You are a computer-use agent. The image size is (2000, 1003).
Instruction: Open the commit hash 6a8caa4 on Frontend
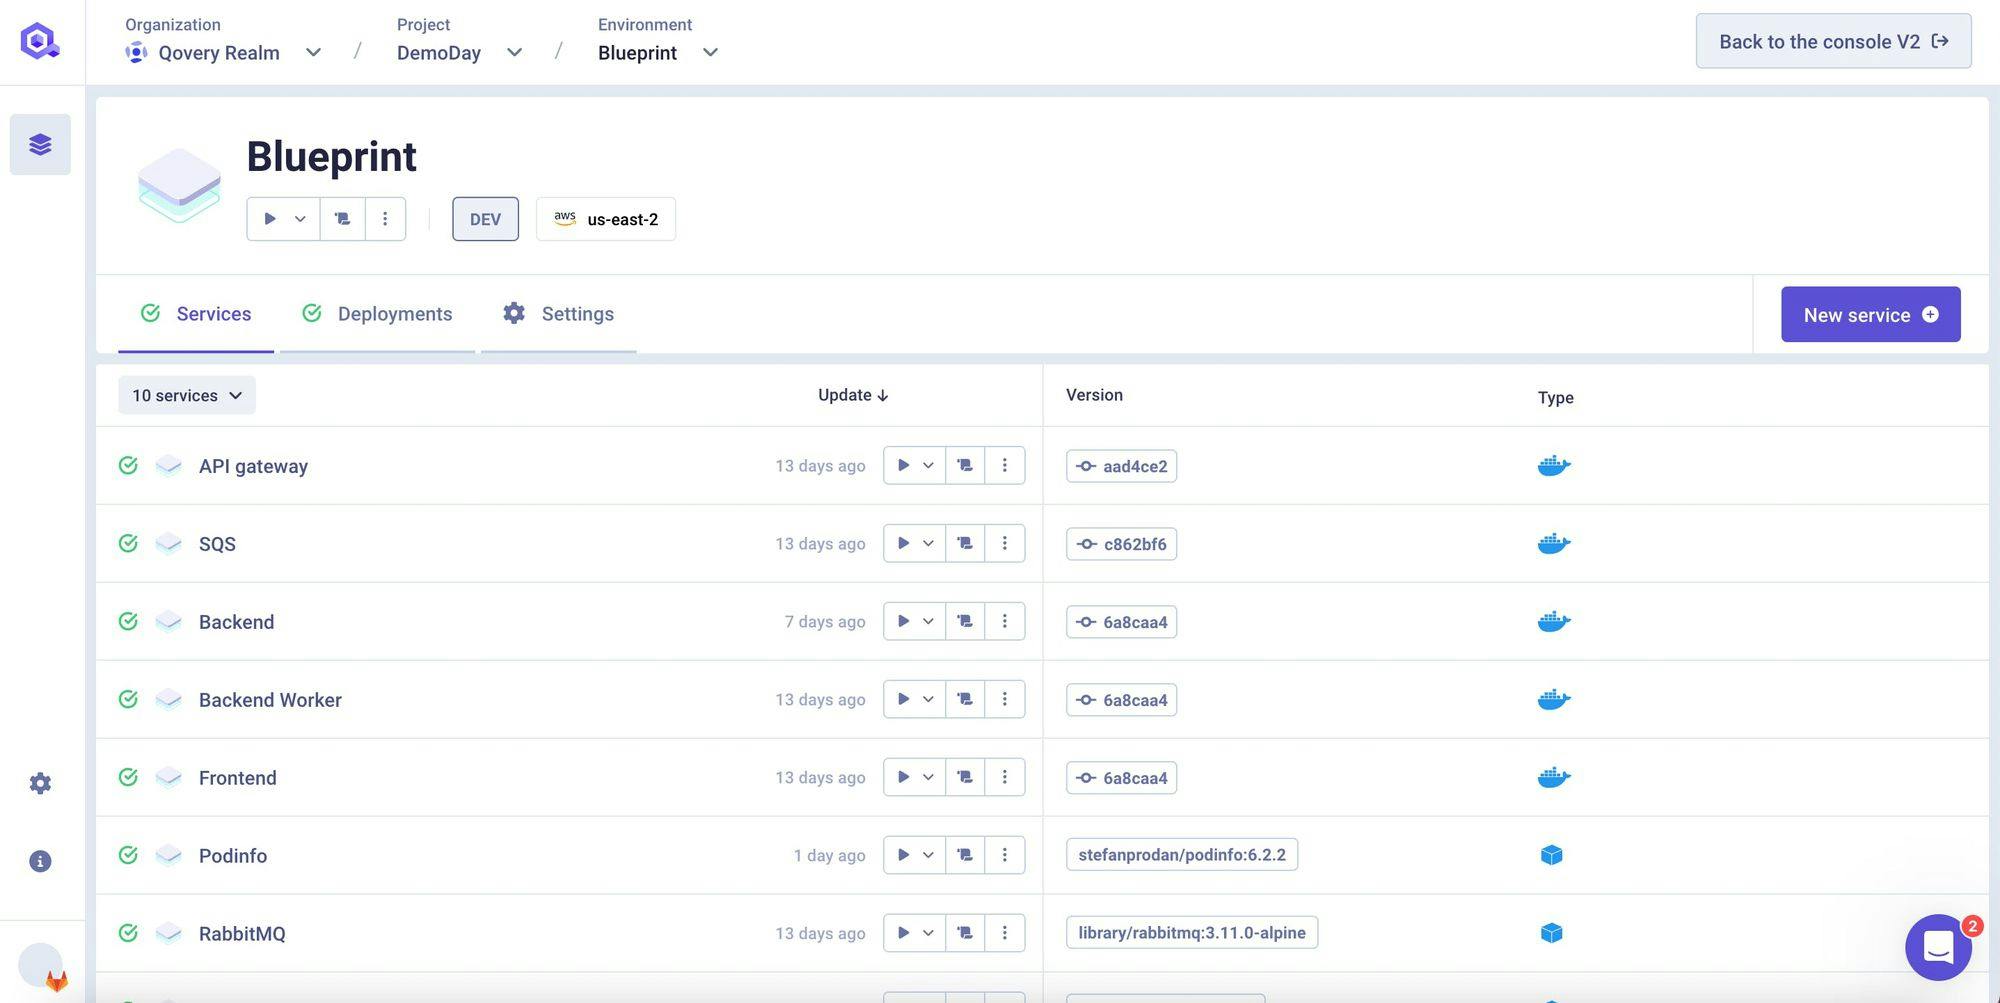pos(1121,777)
